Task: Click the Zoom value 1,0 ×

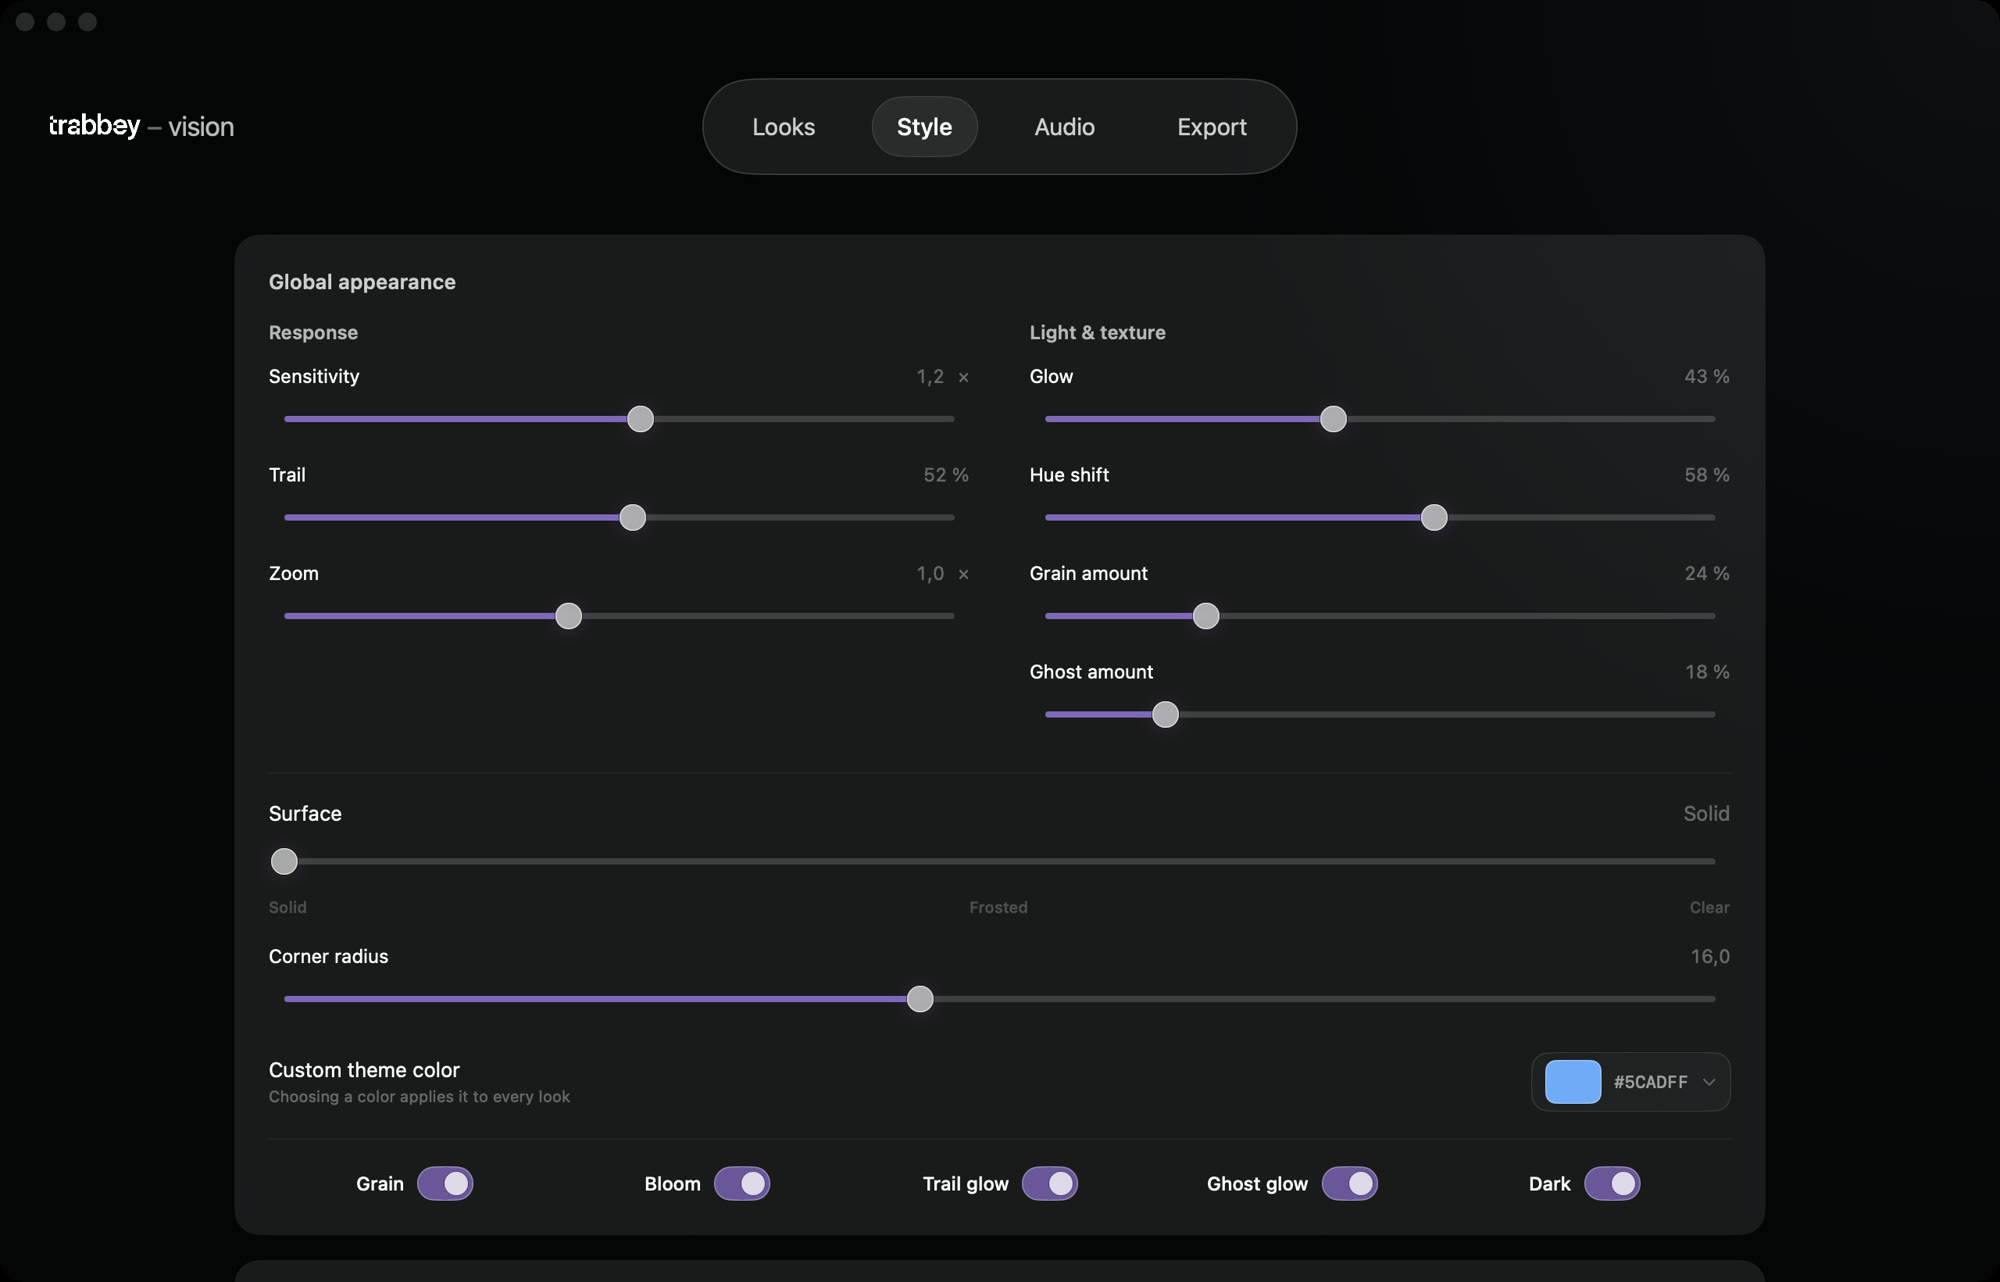Action: coord(942,574)
